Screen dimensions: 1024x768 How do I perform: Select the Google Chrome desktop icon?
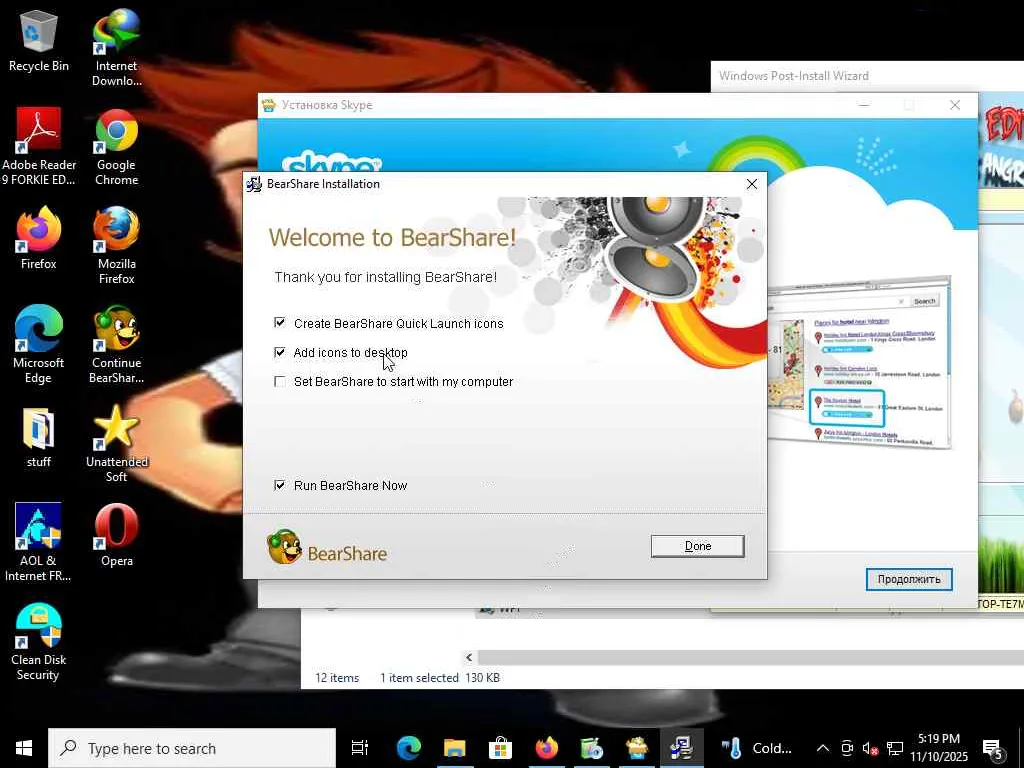click(116, 146)
